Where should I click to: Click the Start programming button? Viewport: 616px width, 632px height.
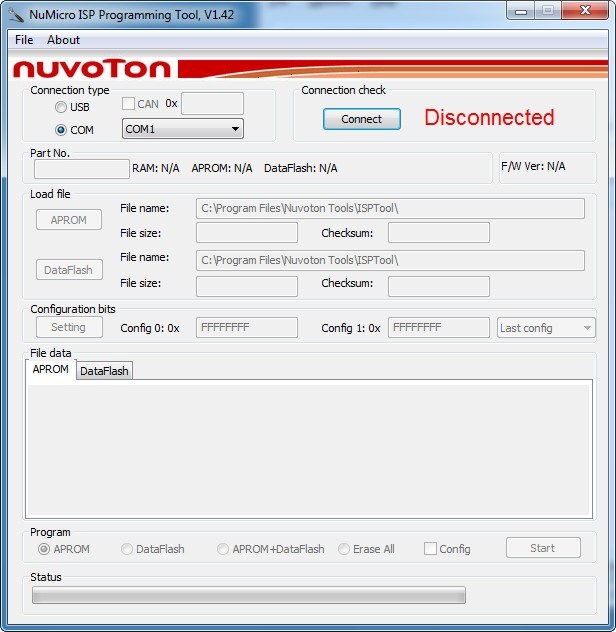click(x=543, y=548)
